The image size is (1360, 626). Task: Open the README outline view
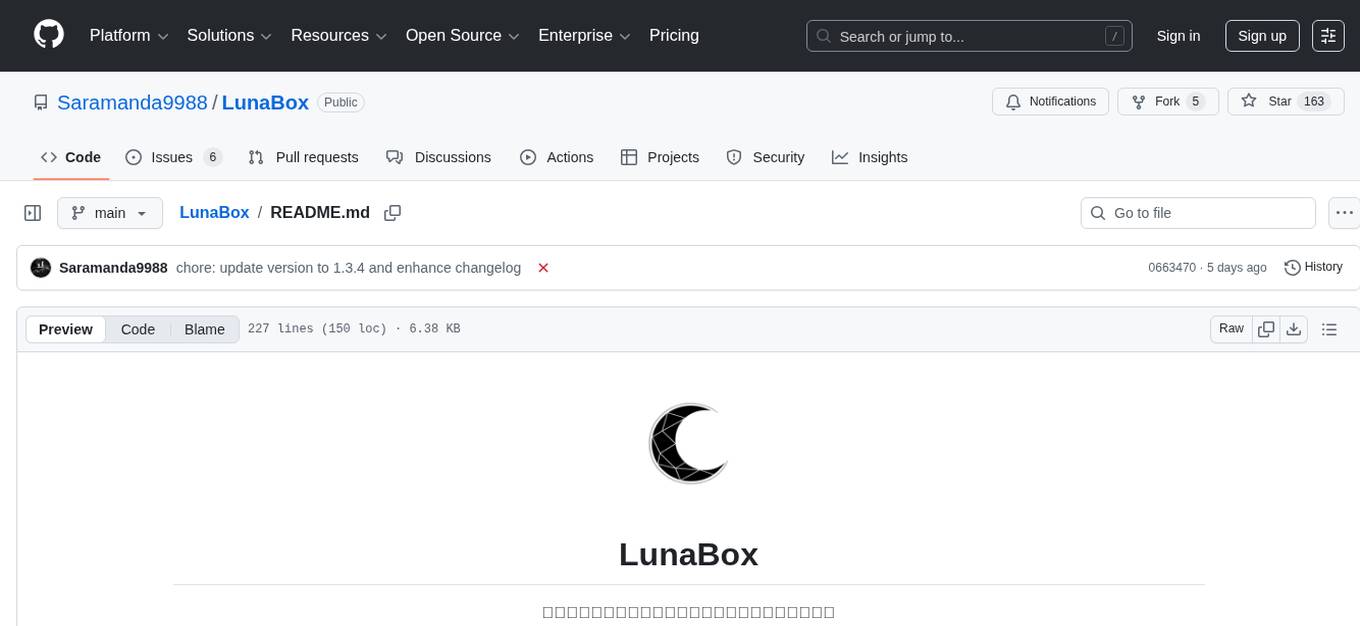tap(1330, 328)
